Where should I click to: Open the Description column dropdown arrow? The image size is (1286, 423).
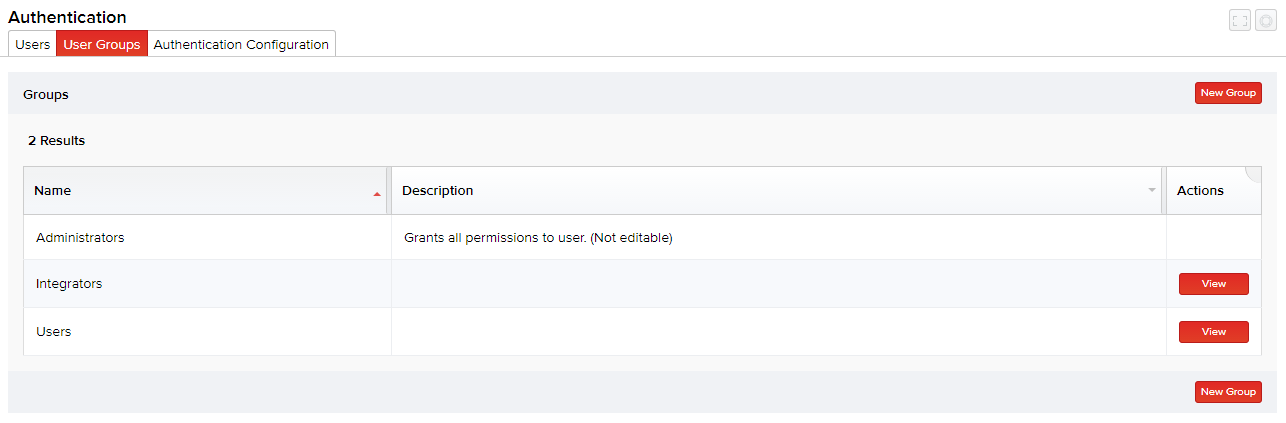click(1152, 190)
